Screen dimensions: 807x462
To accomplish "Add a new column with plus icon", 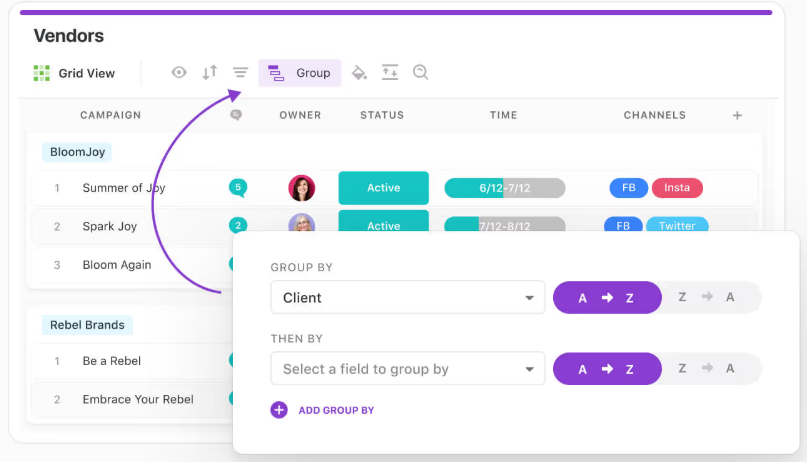I will click(737, 115).
